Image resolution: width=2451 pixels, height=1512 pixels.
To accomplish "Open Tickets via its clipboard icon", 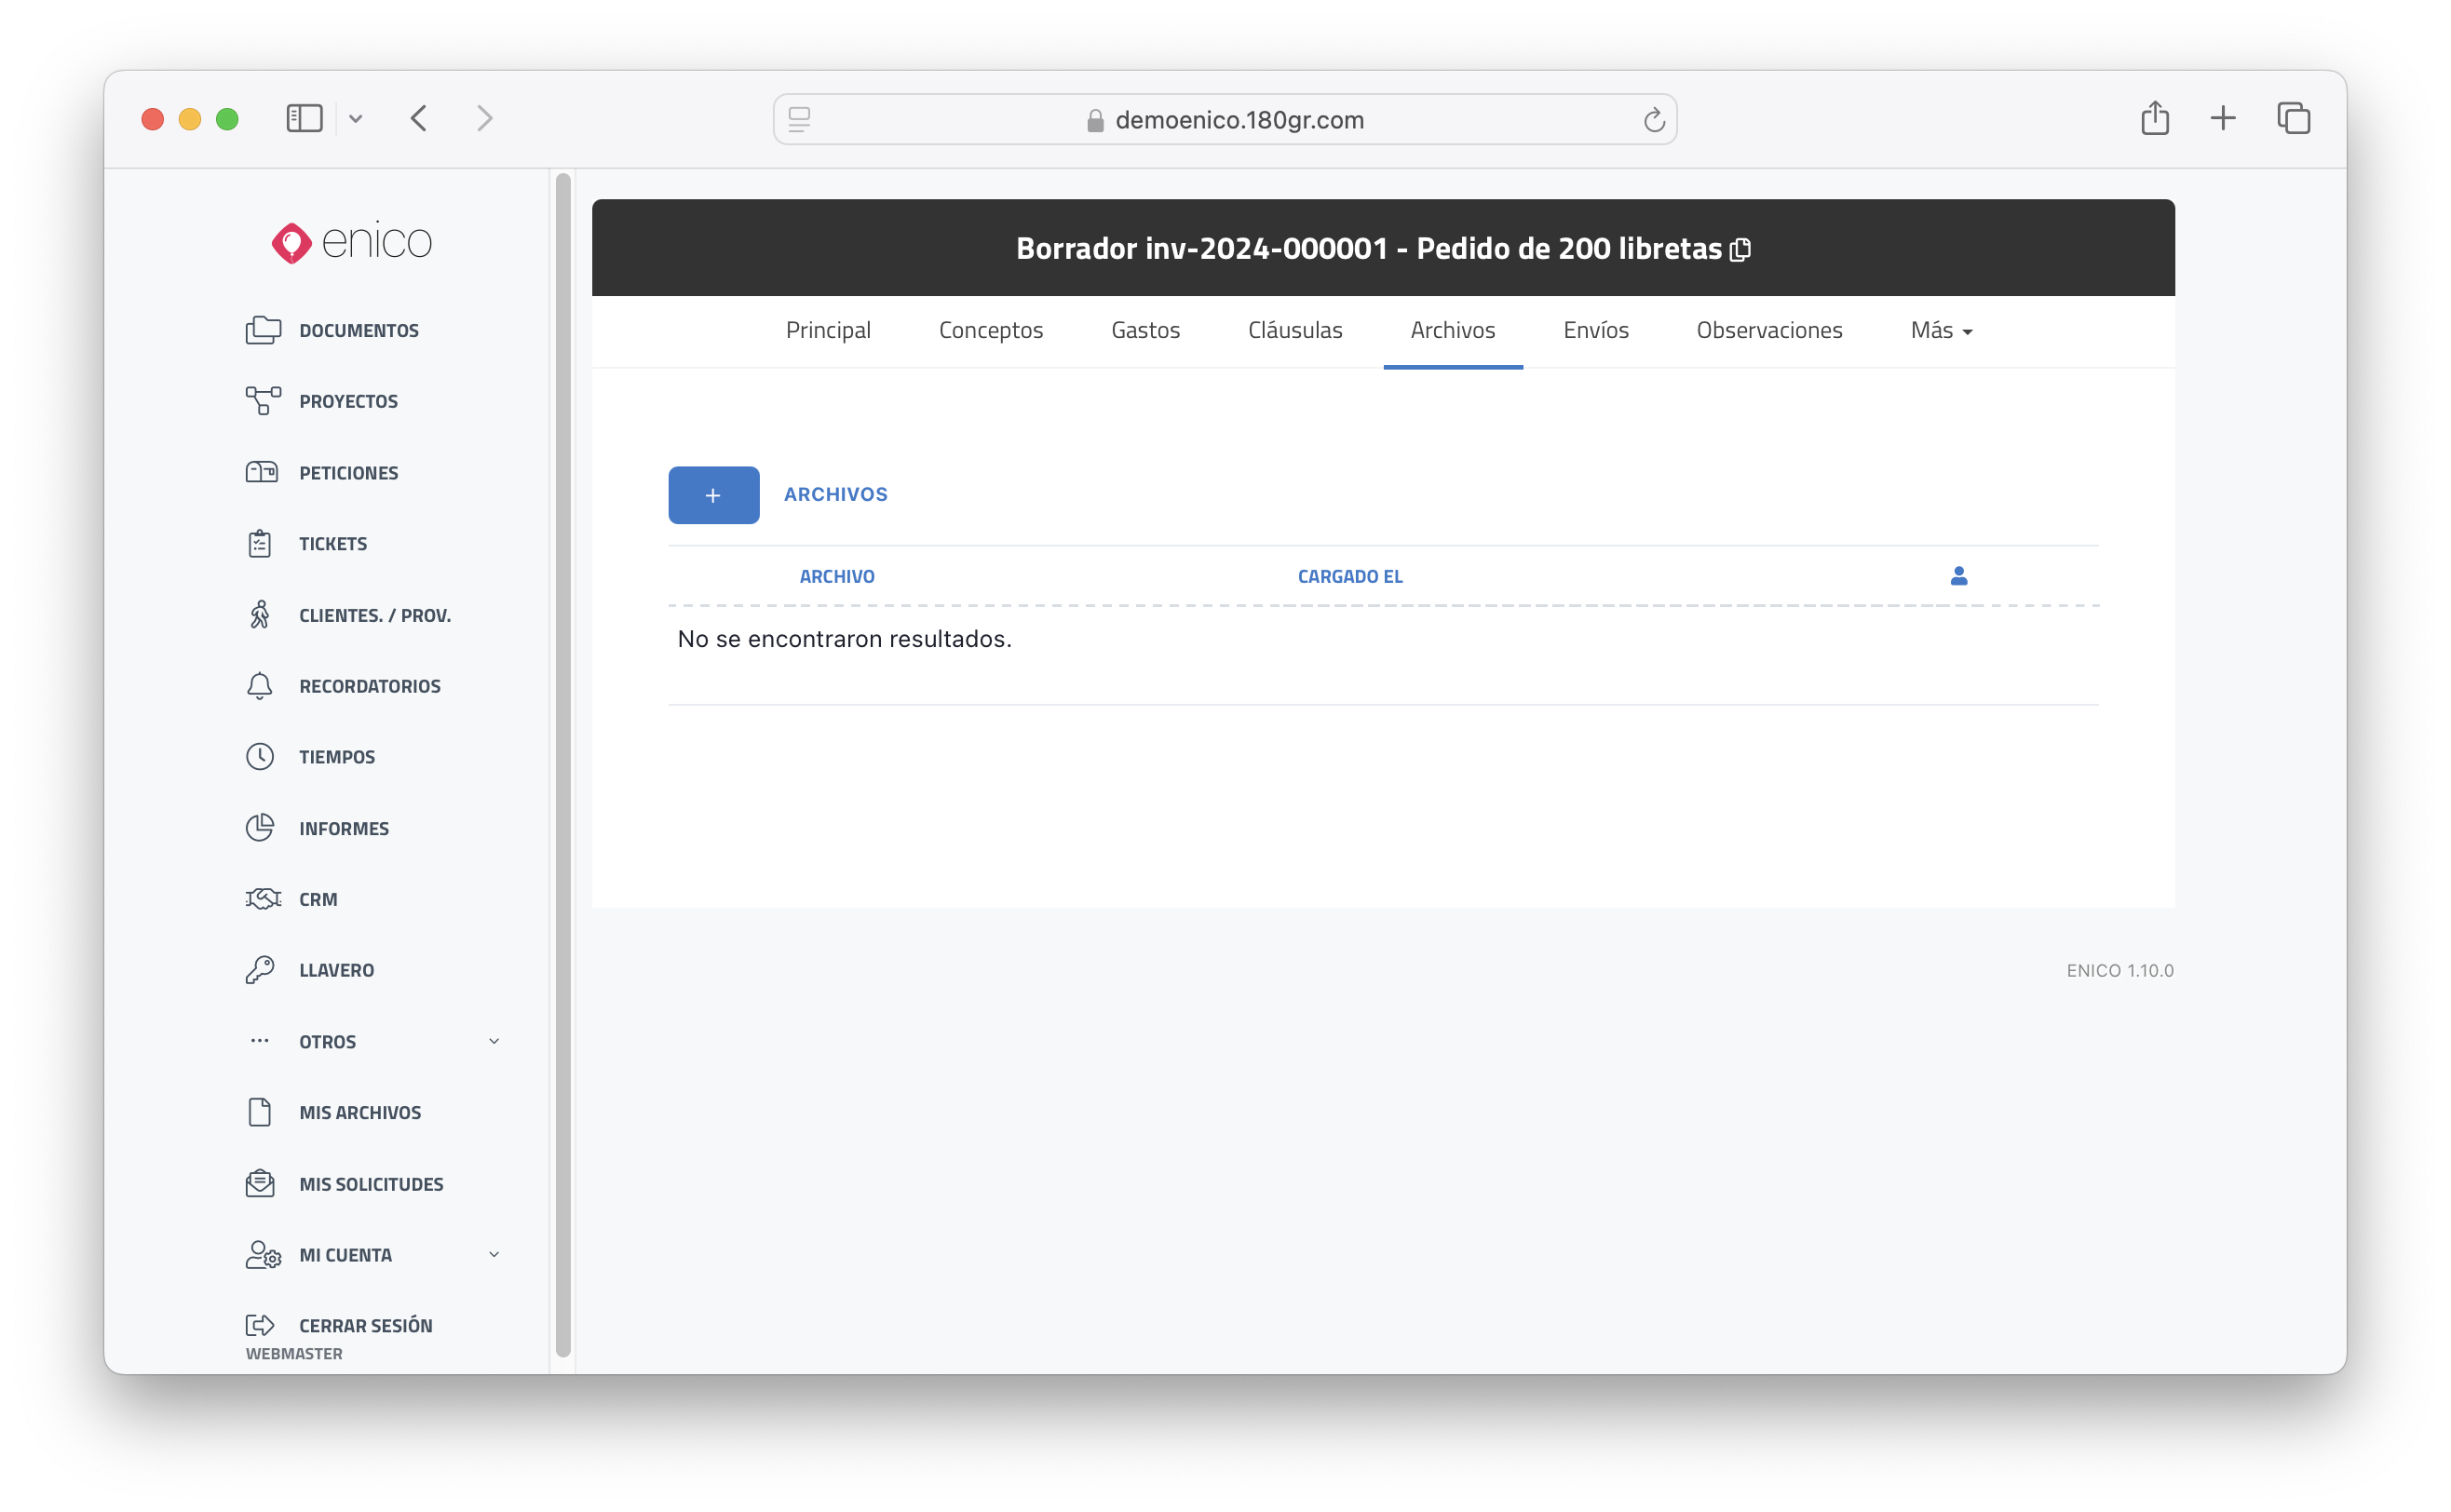I will [x=260, y=543].
